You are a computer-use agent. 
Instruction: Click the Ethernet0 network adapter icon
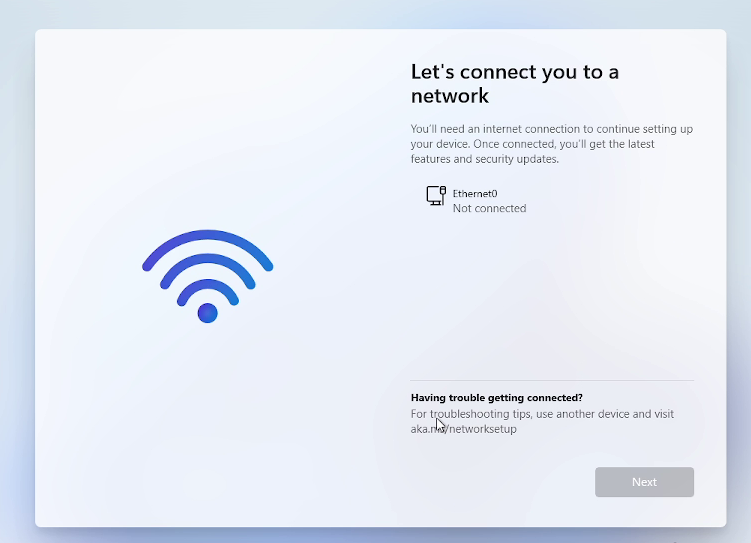(x=436, y=196)
